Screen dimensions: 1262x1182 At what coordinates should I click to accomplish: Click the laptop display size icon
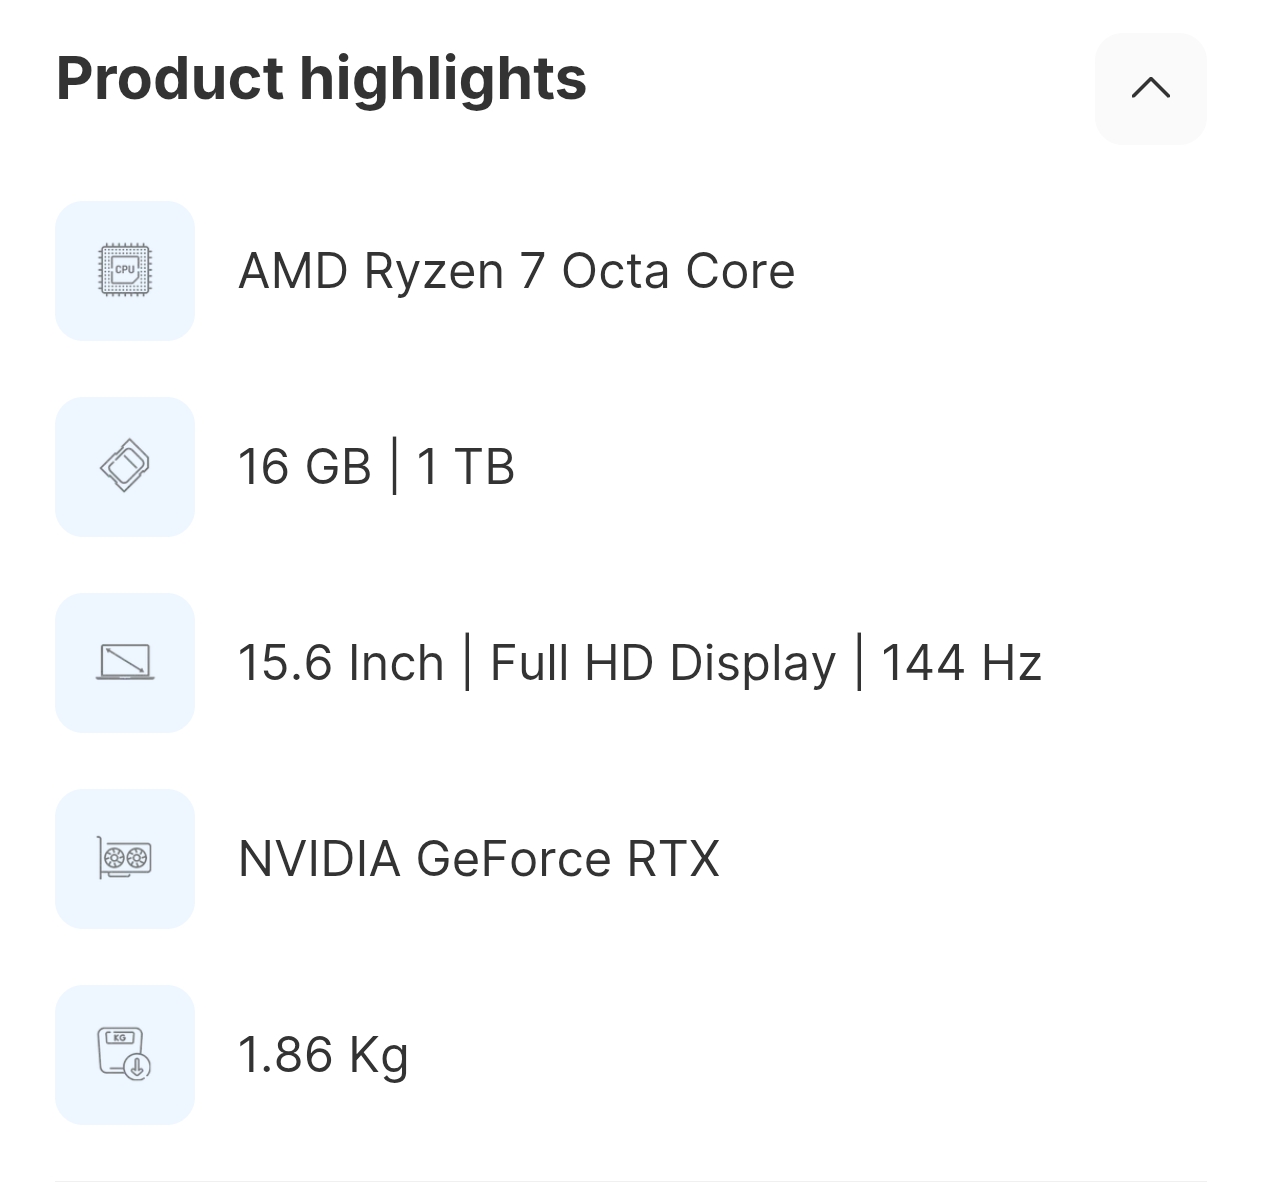125,662
